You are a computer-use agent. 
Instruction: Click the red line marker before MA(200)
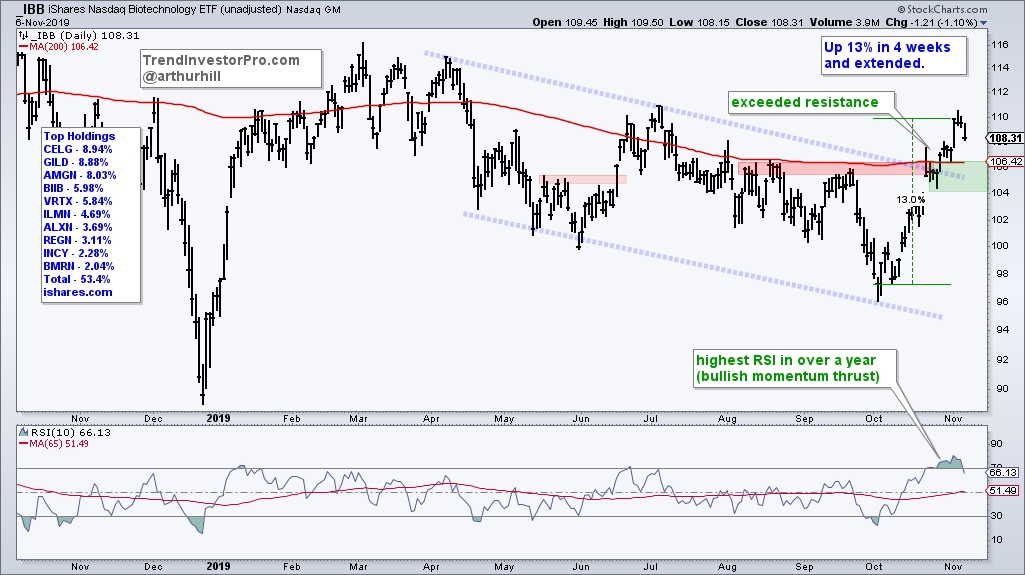coord(24,47)
